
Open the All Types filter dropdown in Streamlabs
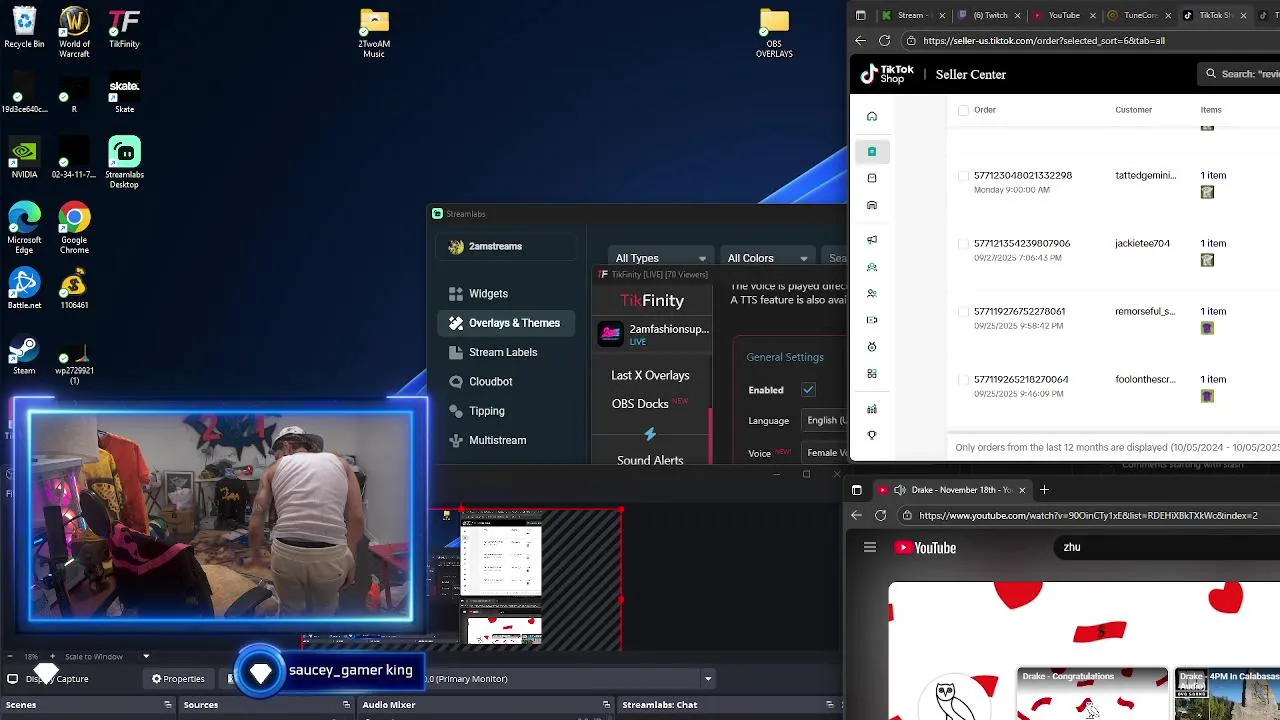point(660,258)
